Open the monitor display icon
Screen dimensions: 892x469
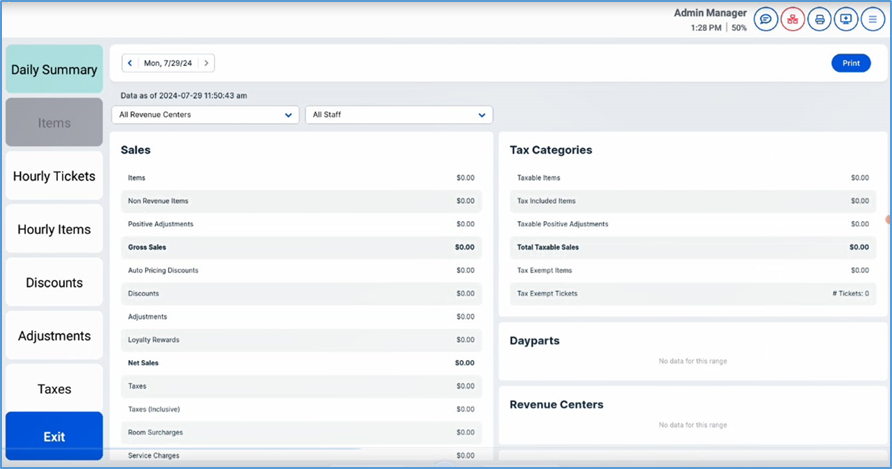tap(847, 19)
